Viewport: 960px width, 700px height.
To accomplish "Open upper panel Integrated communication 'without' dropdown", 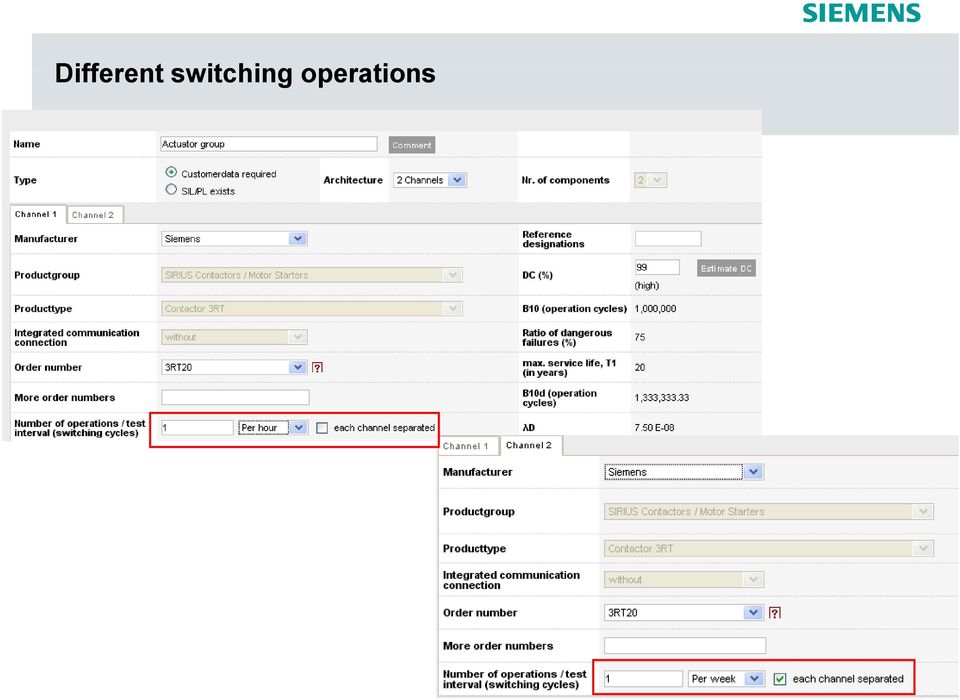I will [234, 337].
